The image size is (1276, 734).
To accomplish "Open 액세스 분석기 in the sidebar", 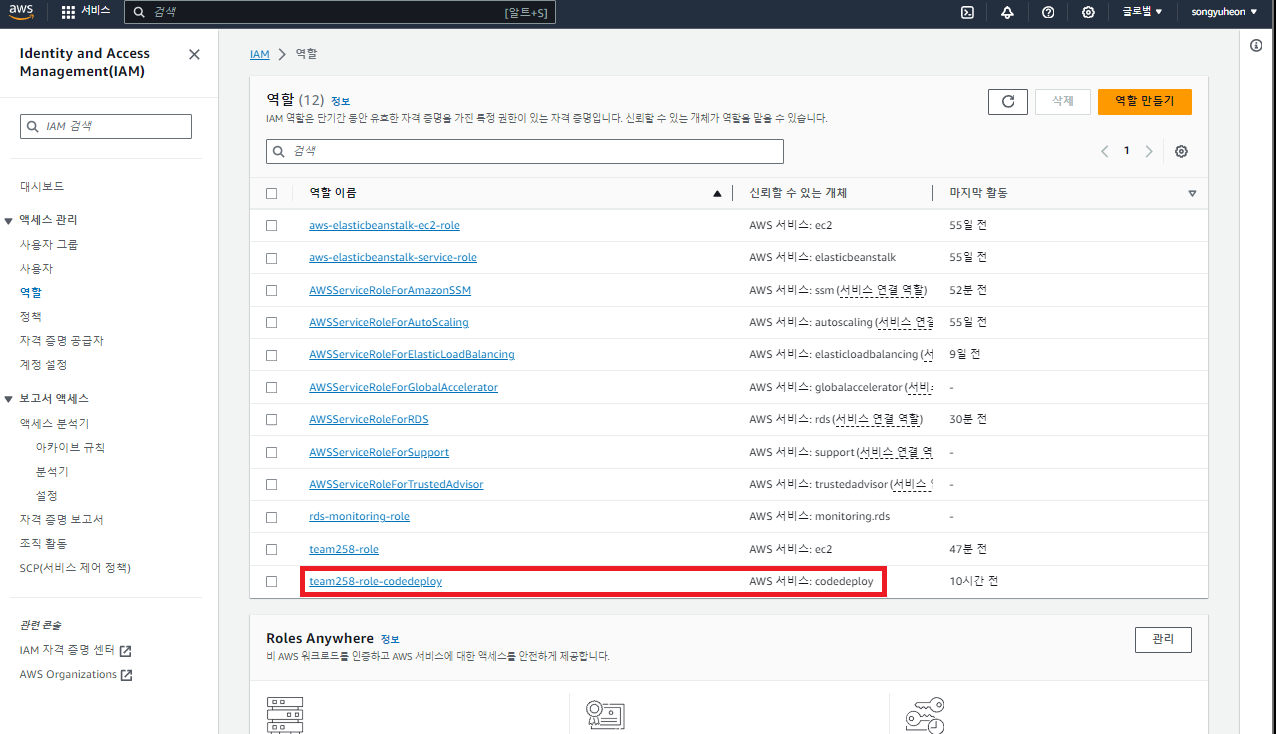I will (54, 423).
